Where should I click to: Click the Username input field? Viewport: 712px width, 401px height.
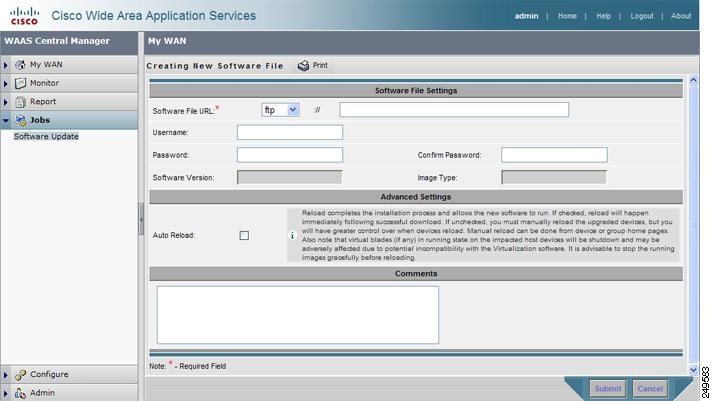tap(290, 132)
